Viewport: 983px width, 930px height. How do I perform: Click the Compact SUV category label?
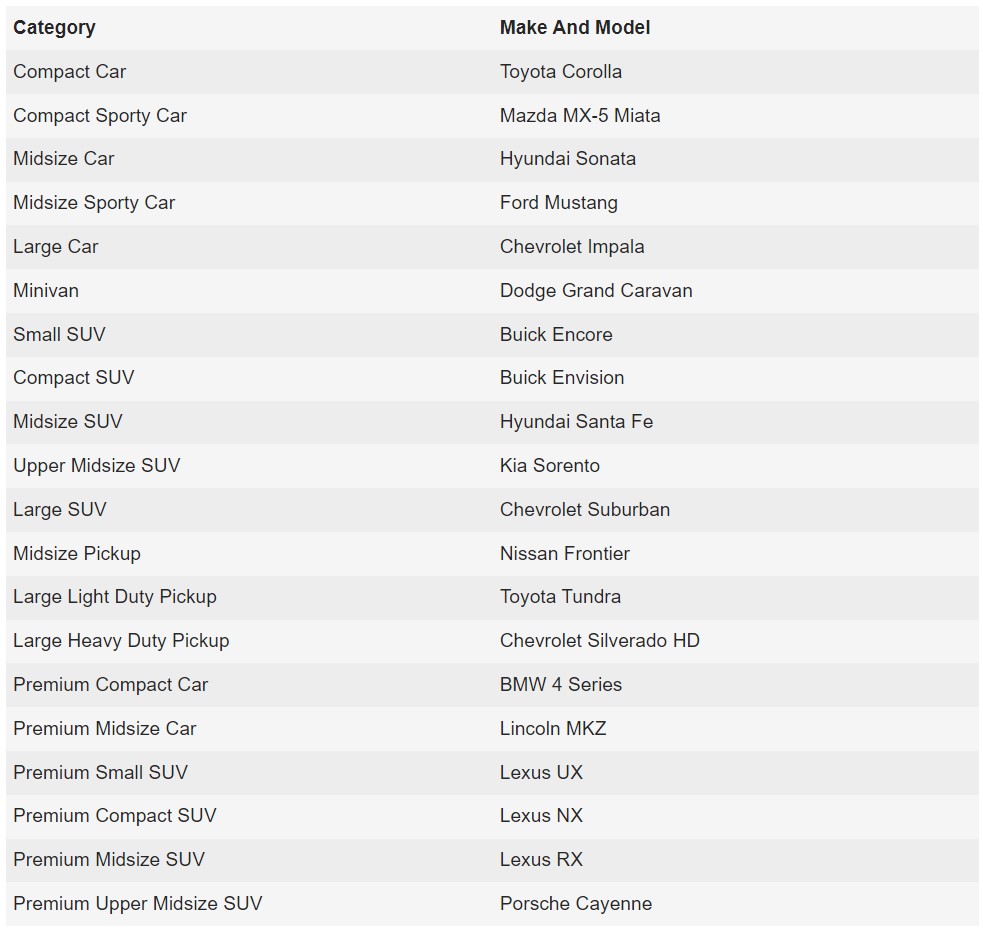74,378
